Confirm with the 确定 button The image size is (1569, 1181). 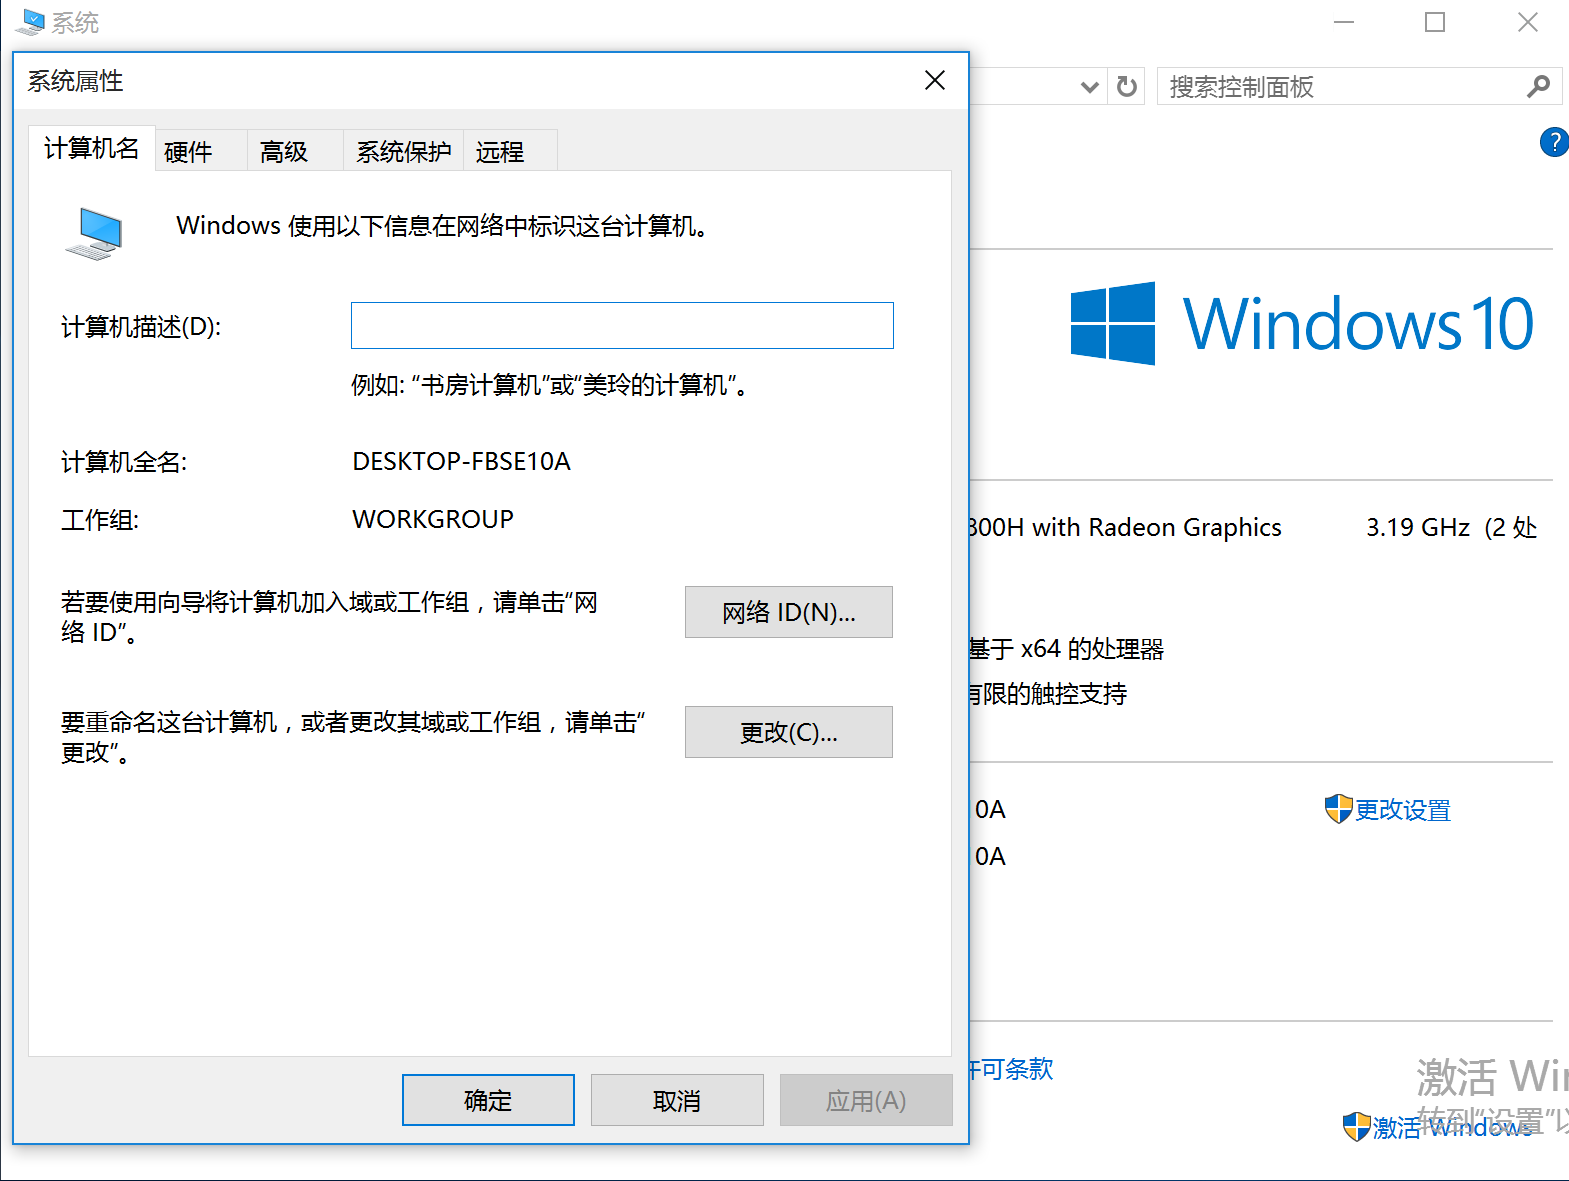click(x=488, y=1100)
